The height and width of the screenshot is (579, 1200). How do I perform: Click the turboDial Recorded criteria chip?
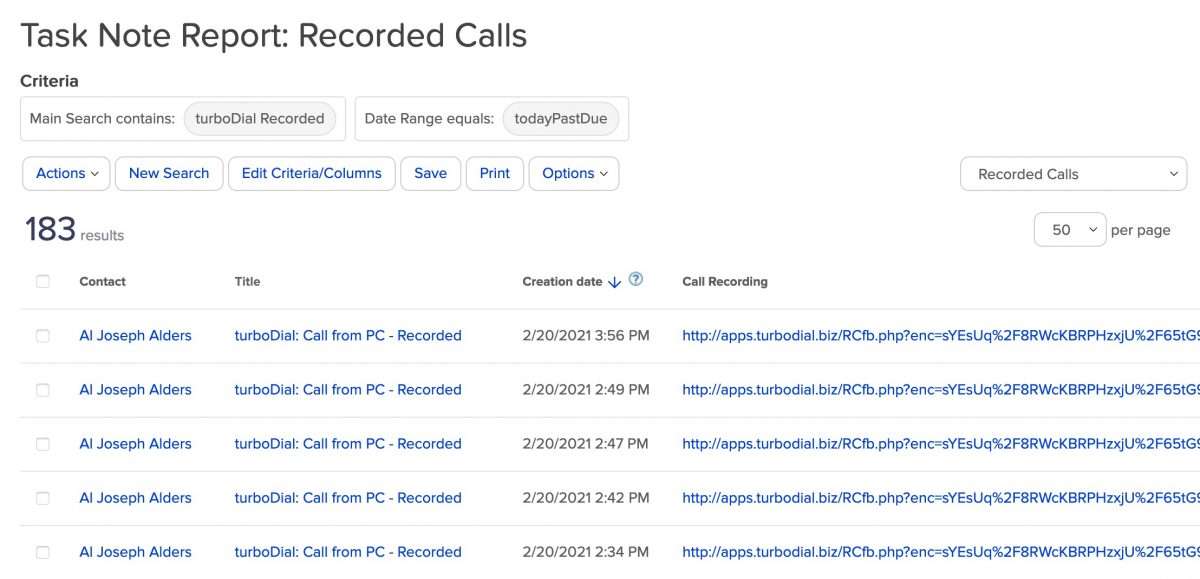[x=260, y=118]
